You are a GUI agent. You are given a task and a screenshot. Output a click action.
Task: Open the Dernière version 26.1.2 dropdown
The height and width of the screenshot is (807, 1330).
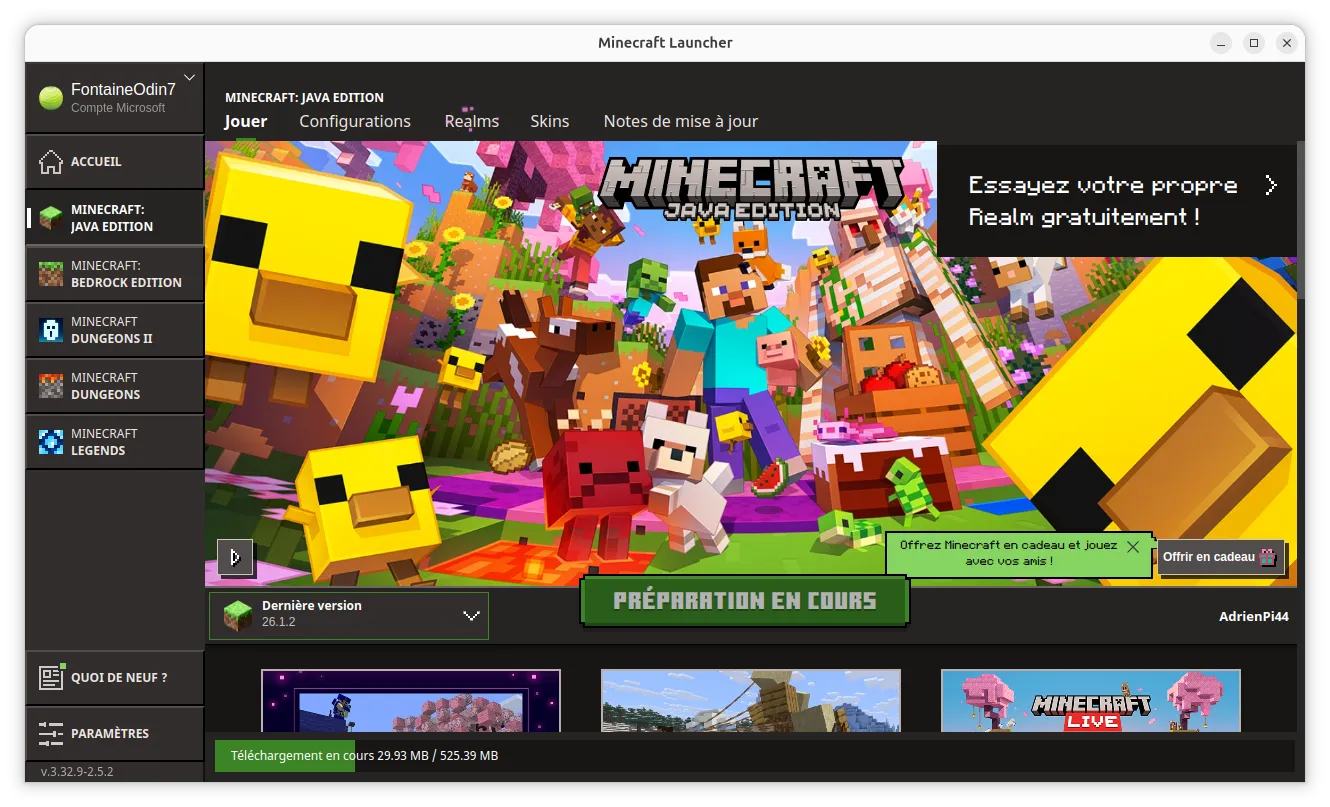coord(349,615)
